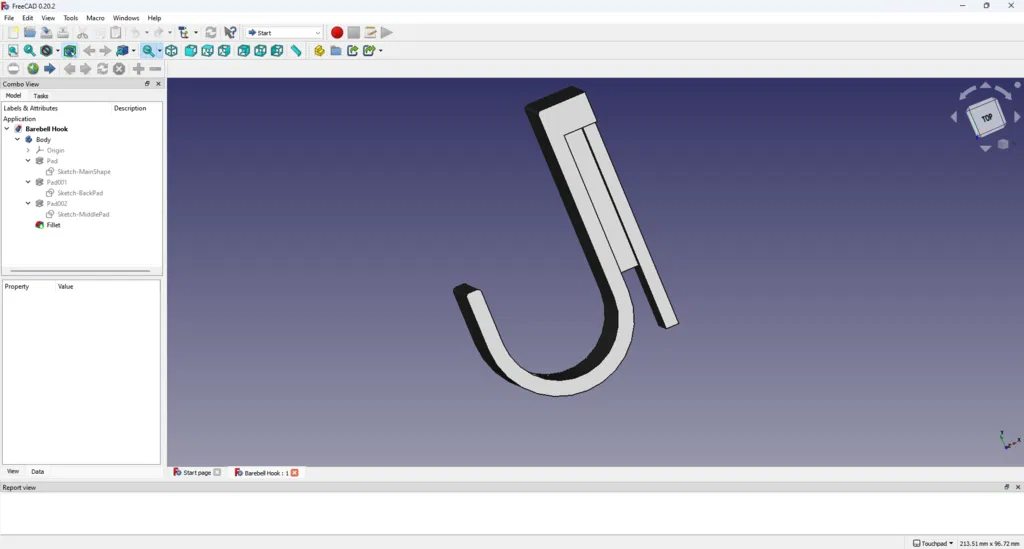Open the workbench selector showing Start
The height and width of the screenshot is (549, 1024).
pos(284,33)
